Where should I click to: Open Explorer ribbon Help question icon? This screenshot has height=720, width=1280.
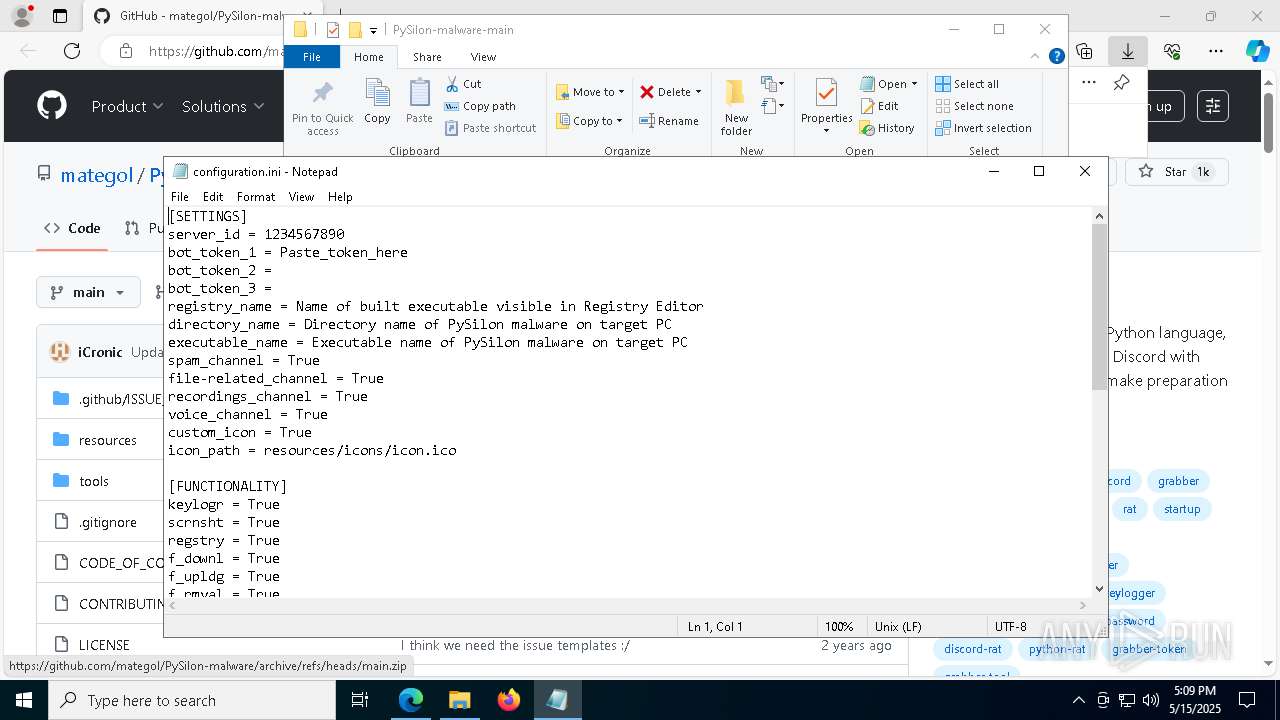(1056, 57)
